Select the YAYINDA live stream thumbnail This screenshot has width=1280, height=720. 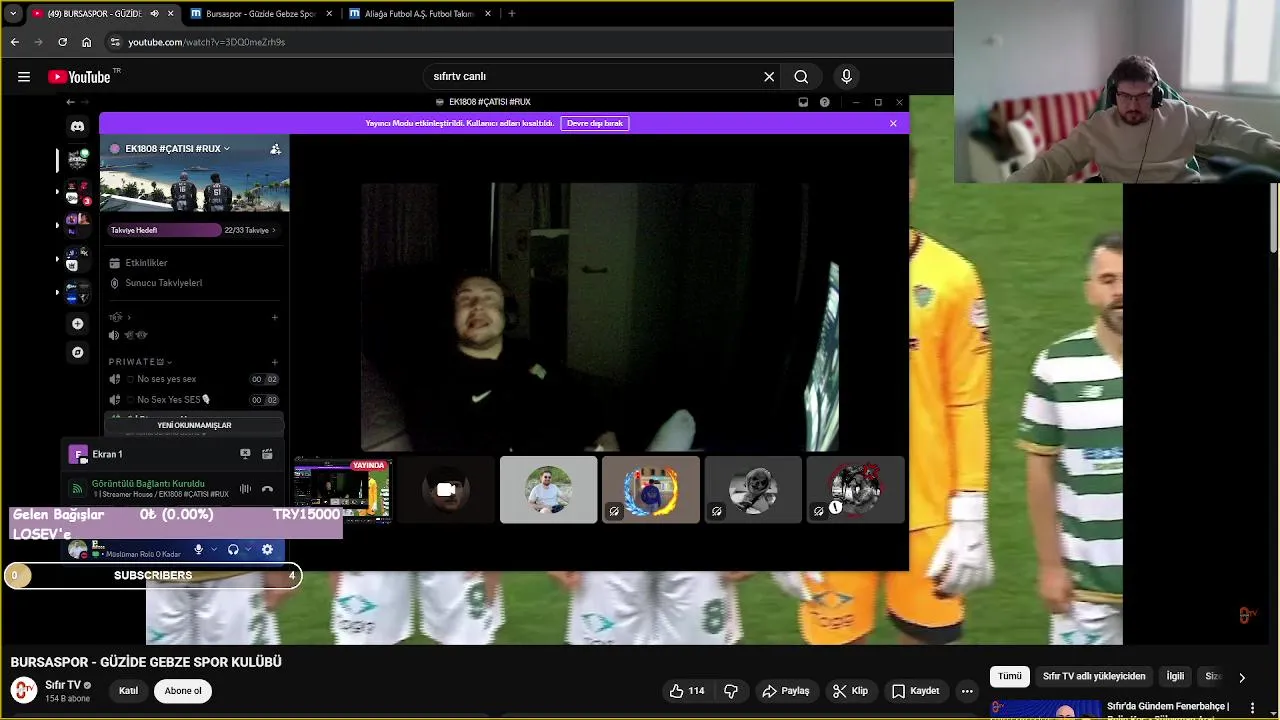coord(342,490)
